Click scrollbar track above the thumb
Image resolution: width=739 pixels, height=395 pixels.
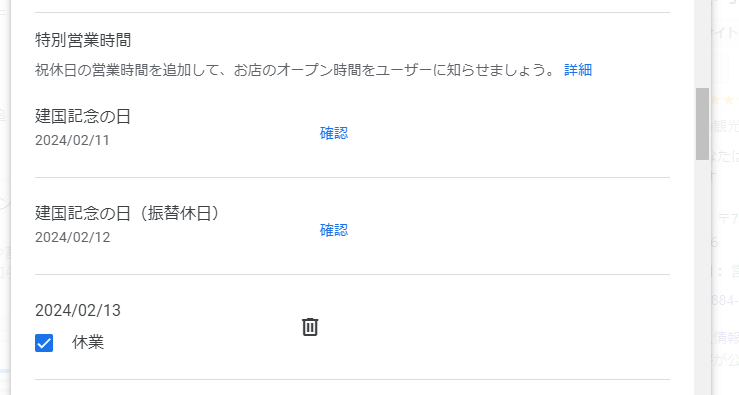702,43
